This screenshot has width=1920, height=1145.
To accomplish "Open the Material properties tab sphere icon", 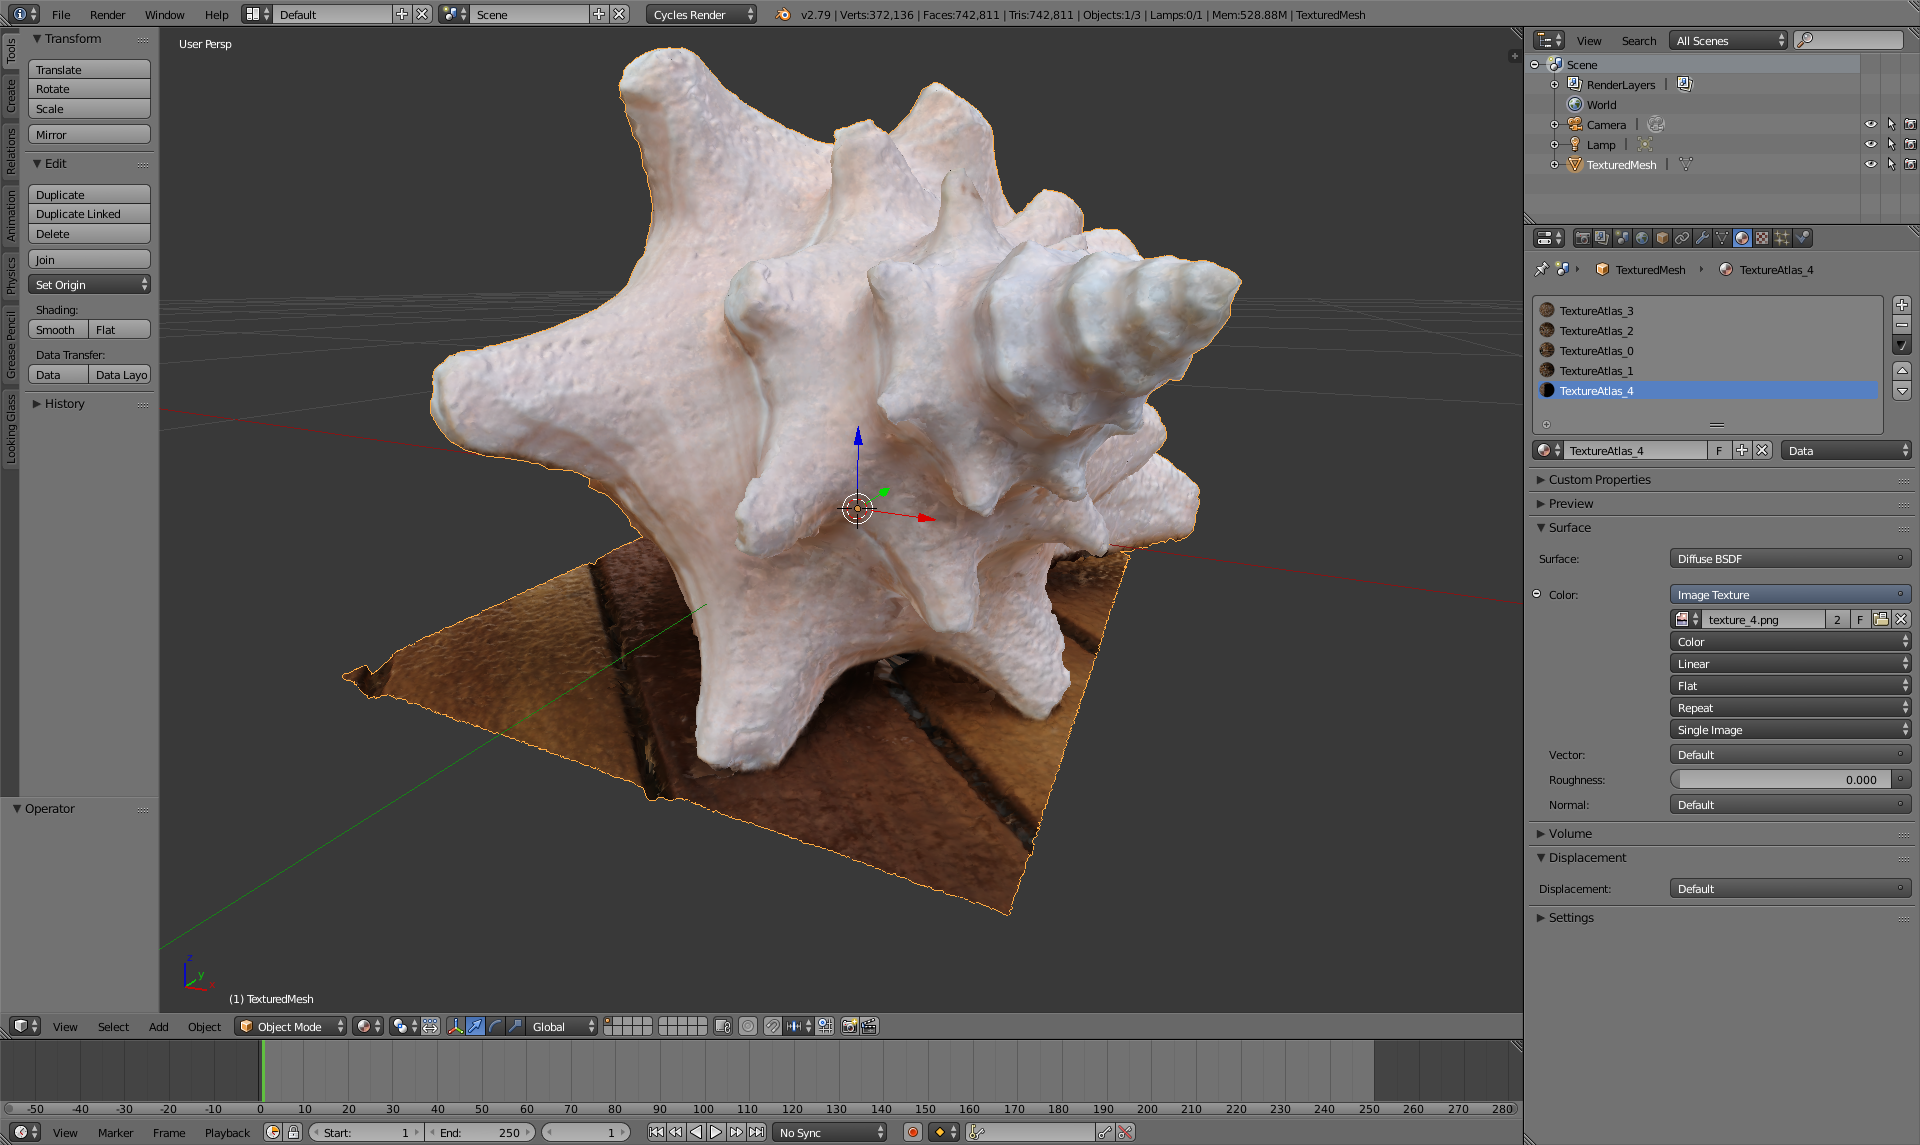I will coord(1742,238).
